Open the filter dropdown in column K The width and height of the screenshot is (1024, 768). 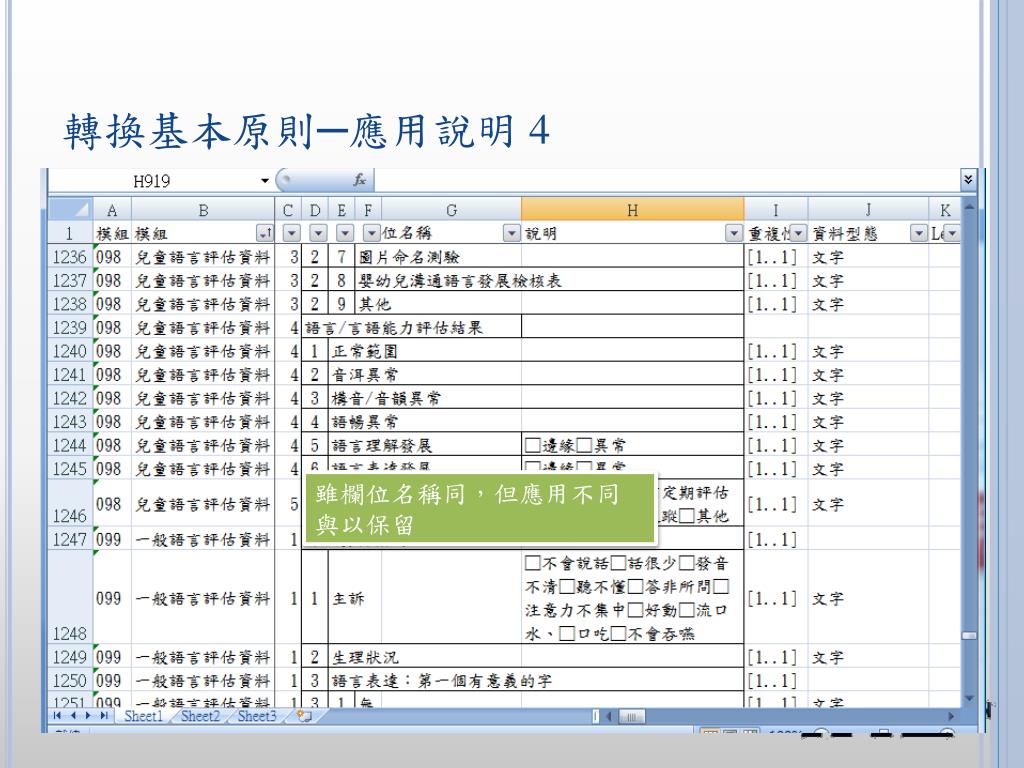(952, 233)
